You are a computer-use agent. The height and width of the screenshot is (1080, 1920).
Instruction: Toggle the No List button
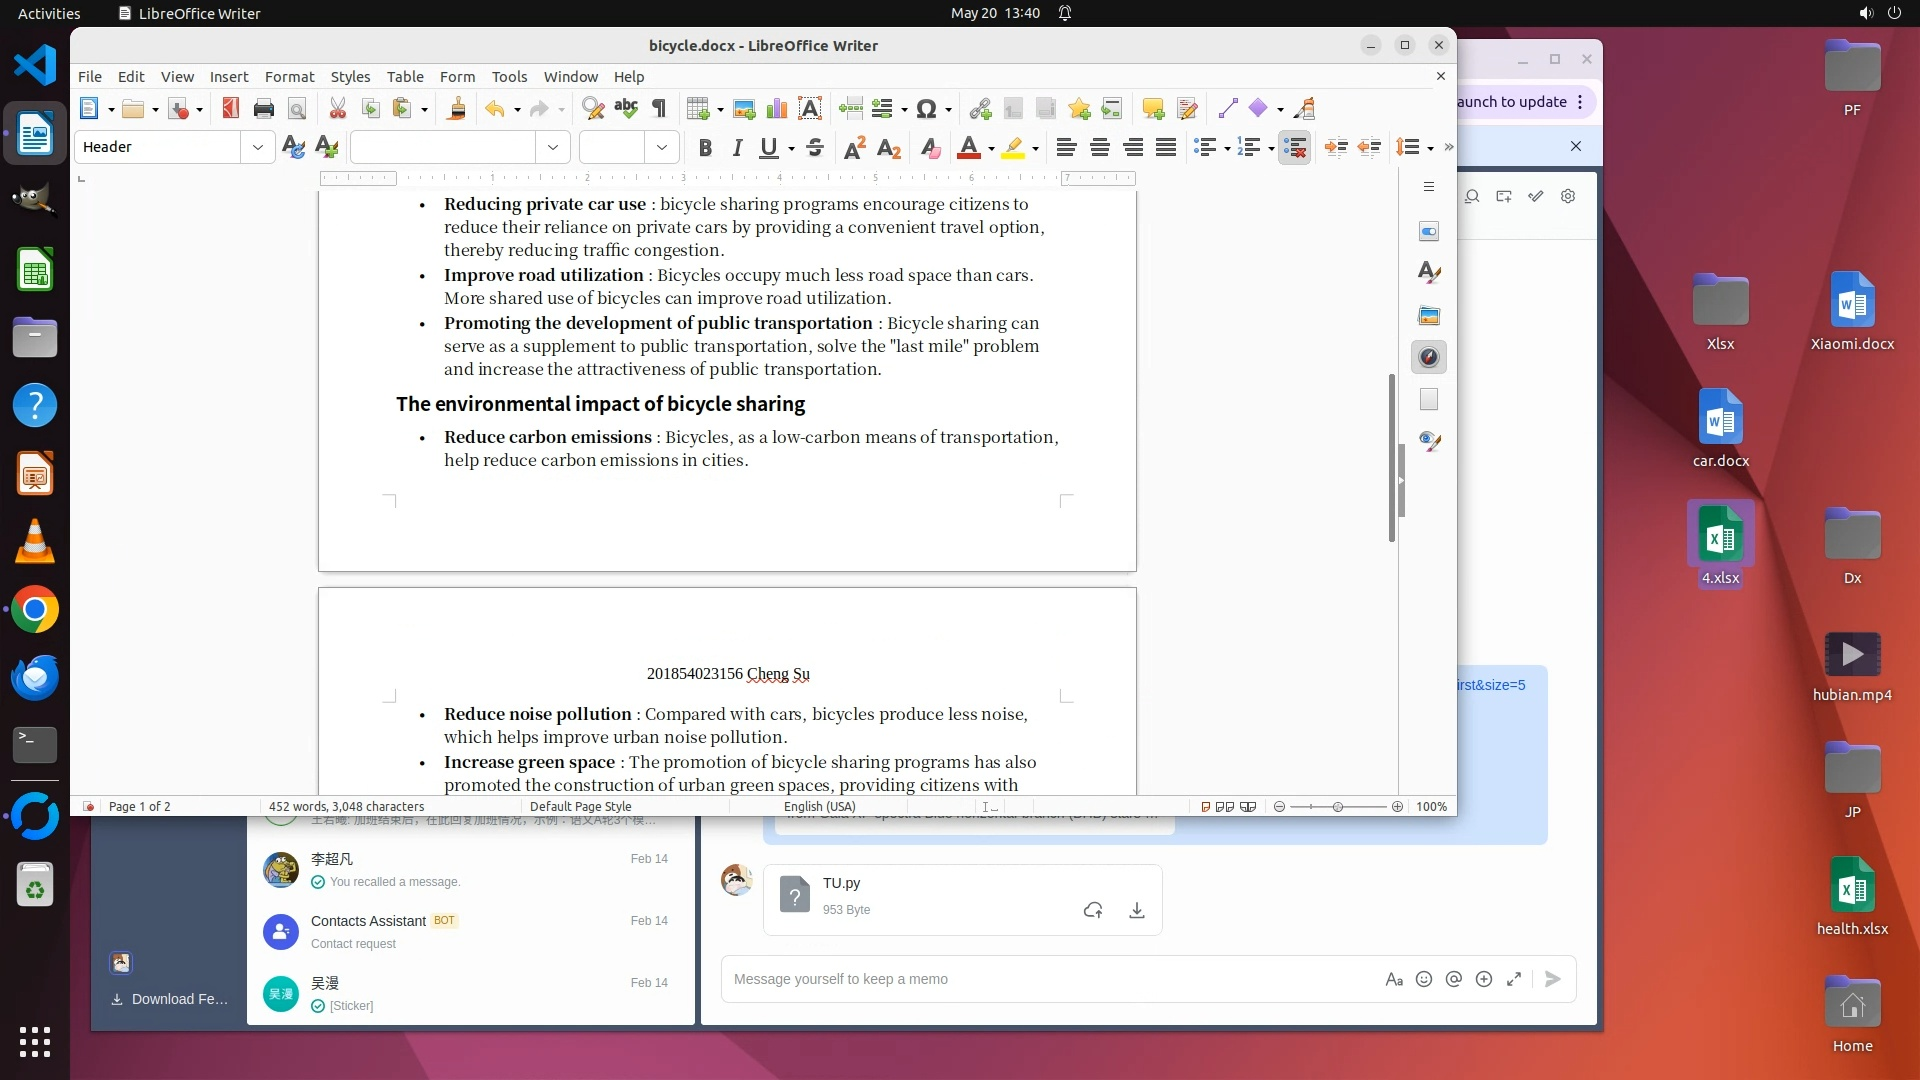pos(1295,148)
